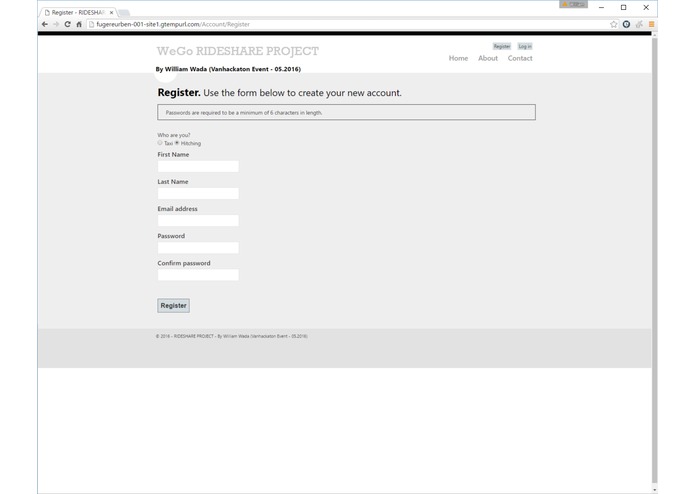The height and width of the screenshot is (494, 695).
Task: Focus the Confirm password field
Action: click(x=198, y=275)
